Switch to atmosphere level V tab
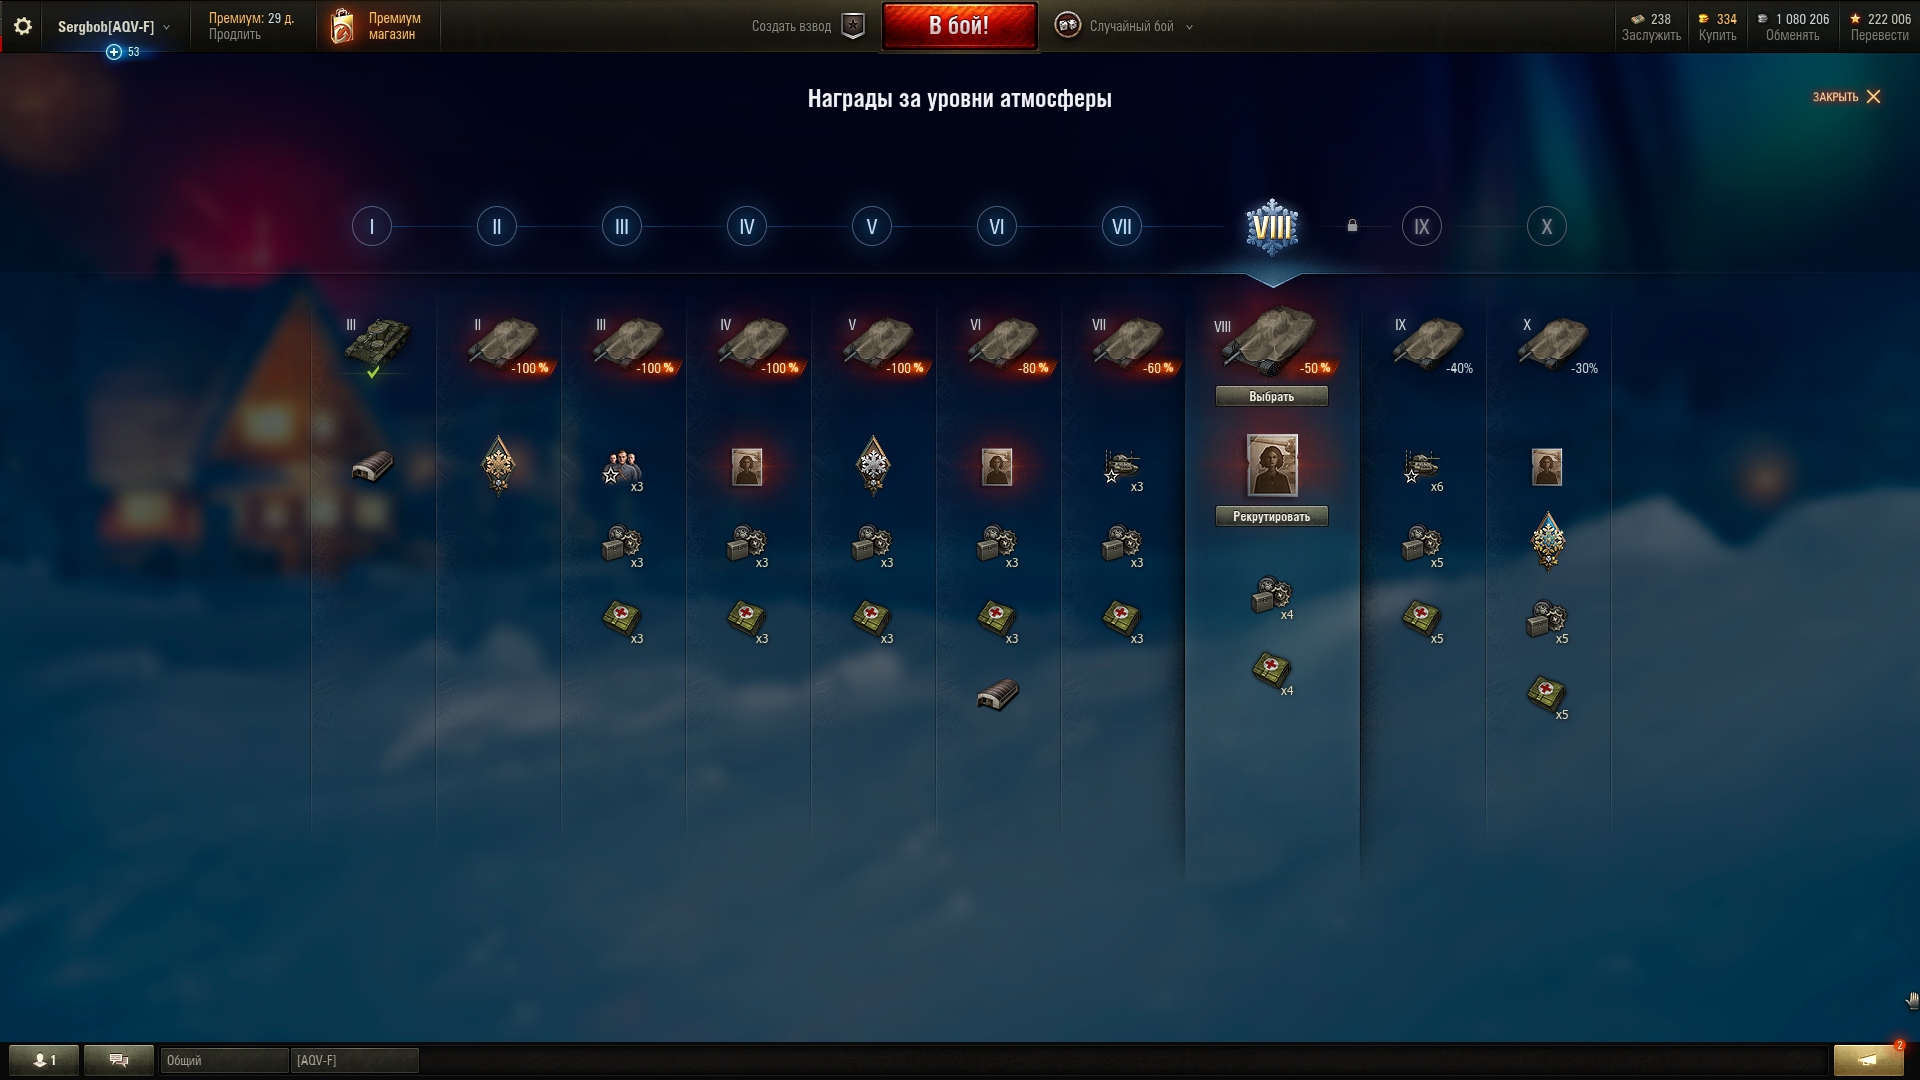This screenshot has width=1920, height=1080. (x=872, y=227)
